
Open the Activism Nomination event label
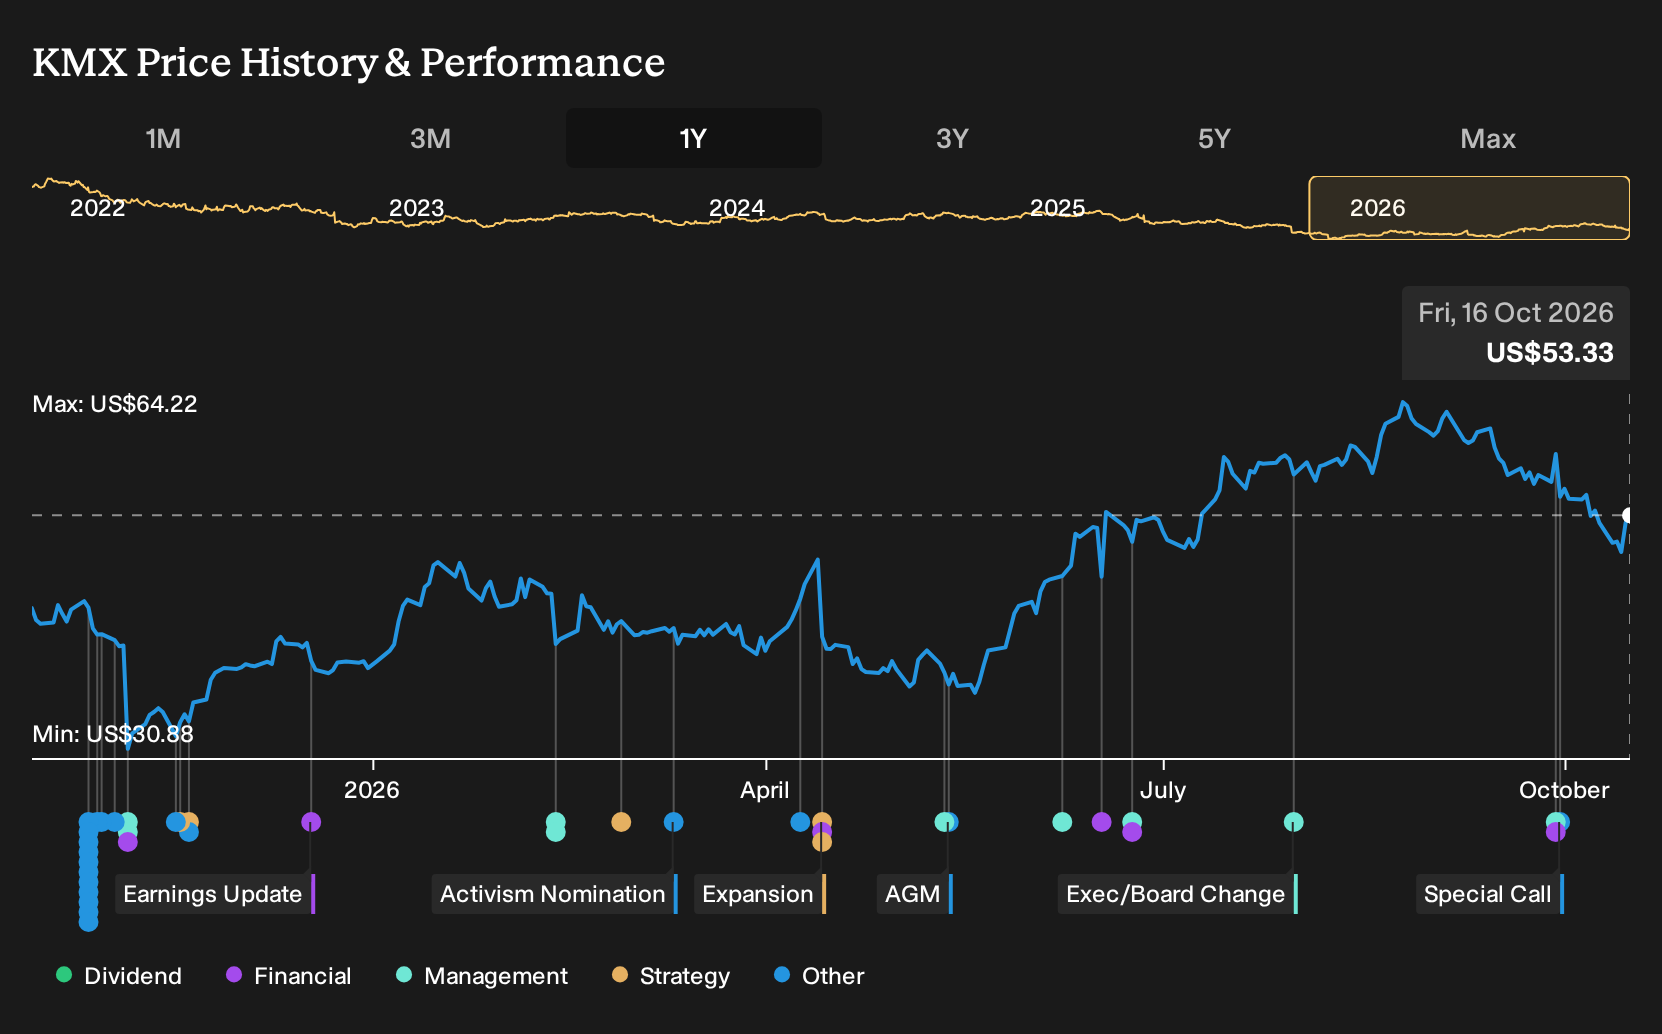click(555, 894)
